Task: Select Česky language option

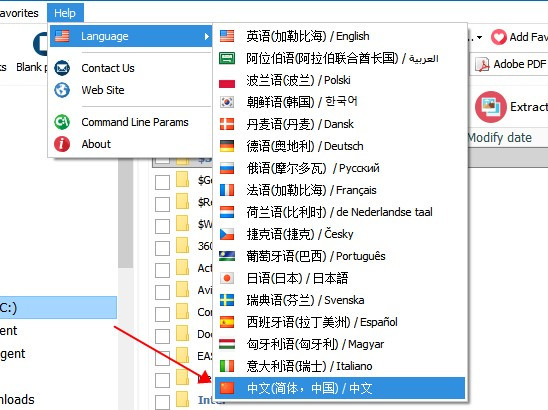Action: [340, 234]
